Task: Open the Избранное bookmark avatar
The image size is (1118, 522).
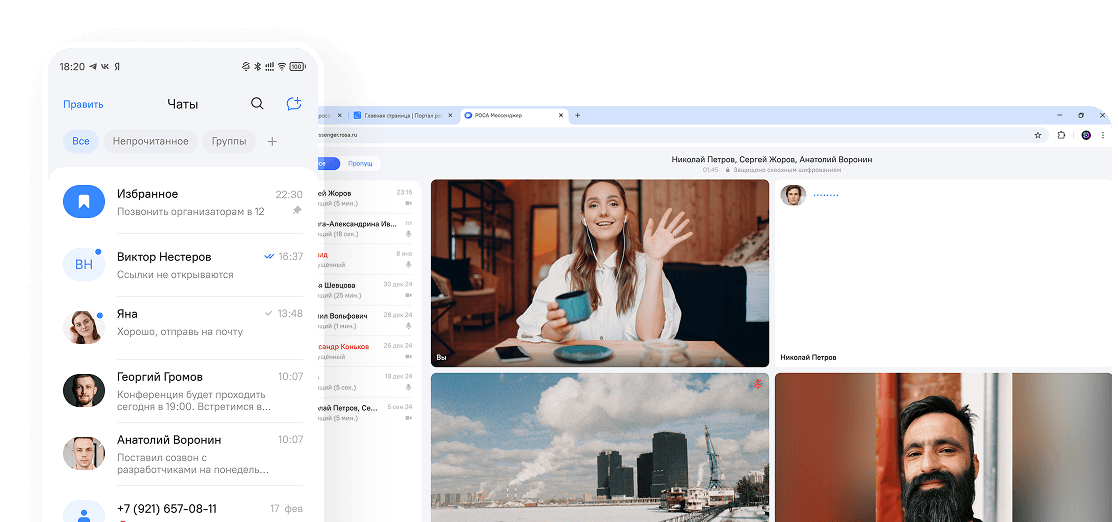Action: pos(84,202)
